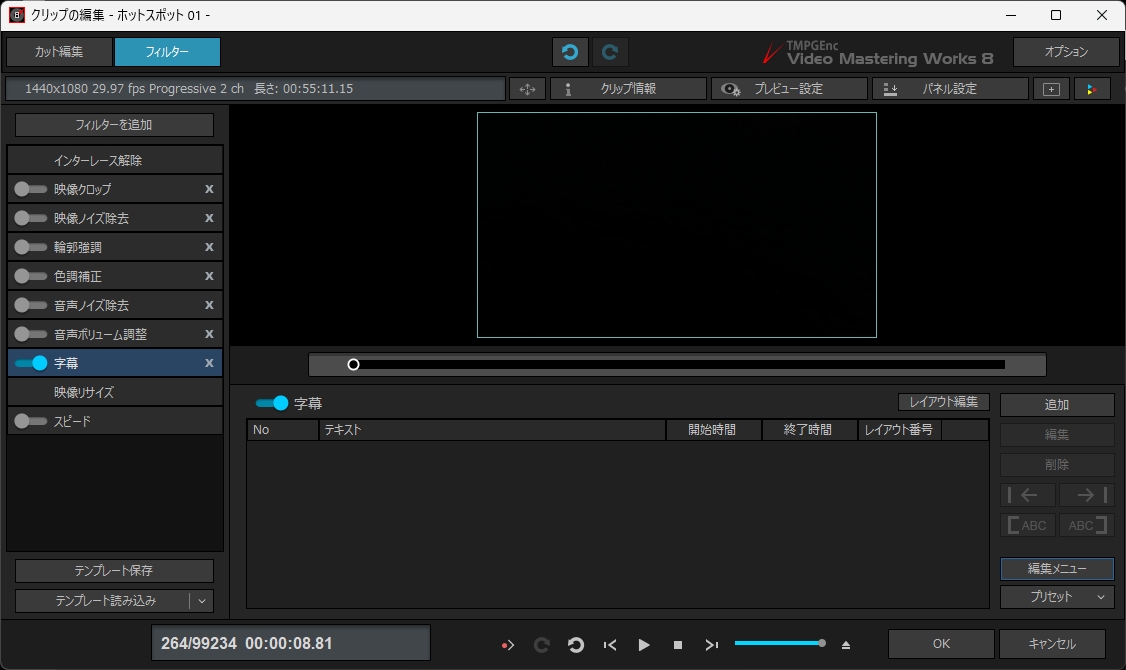
Task: Enable the 映像クロップ filter toggle
Action: (x=31, y=189)
